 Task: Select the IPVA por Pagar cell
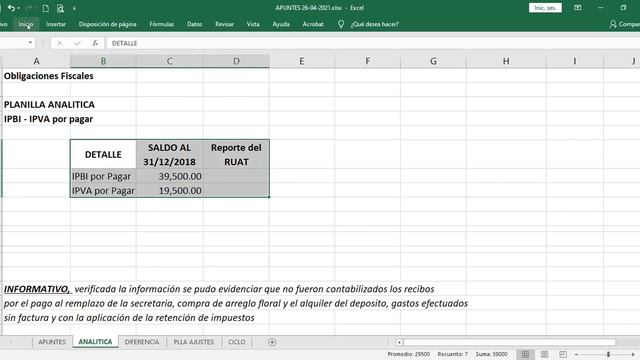pos(103,191)
